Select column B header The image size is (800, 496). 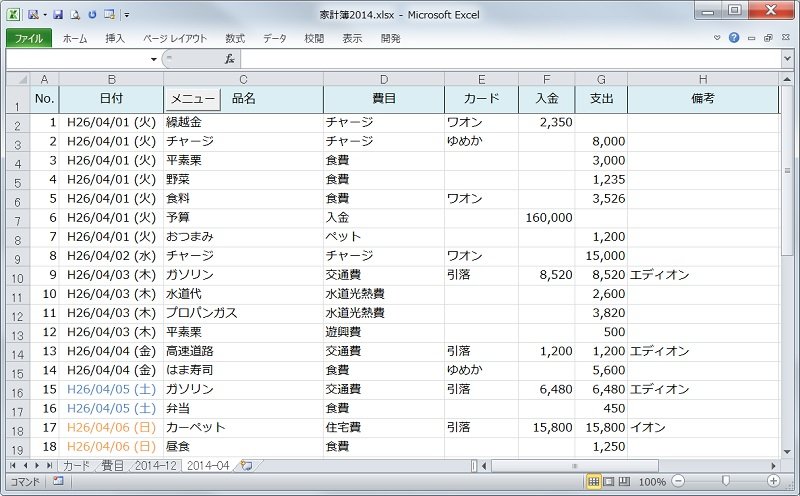point(111,79)
